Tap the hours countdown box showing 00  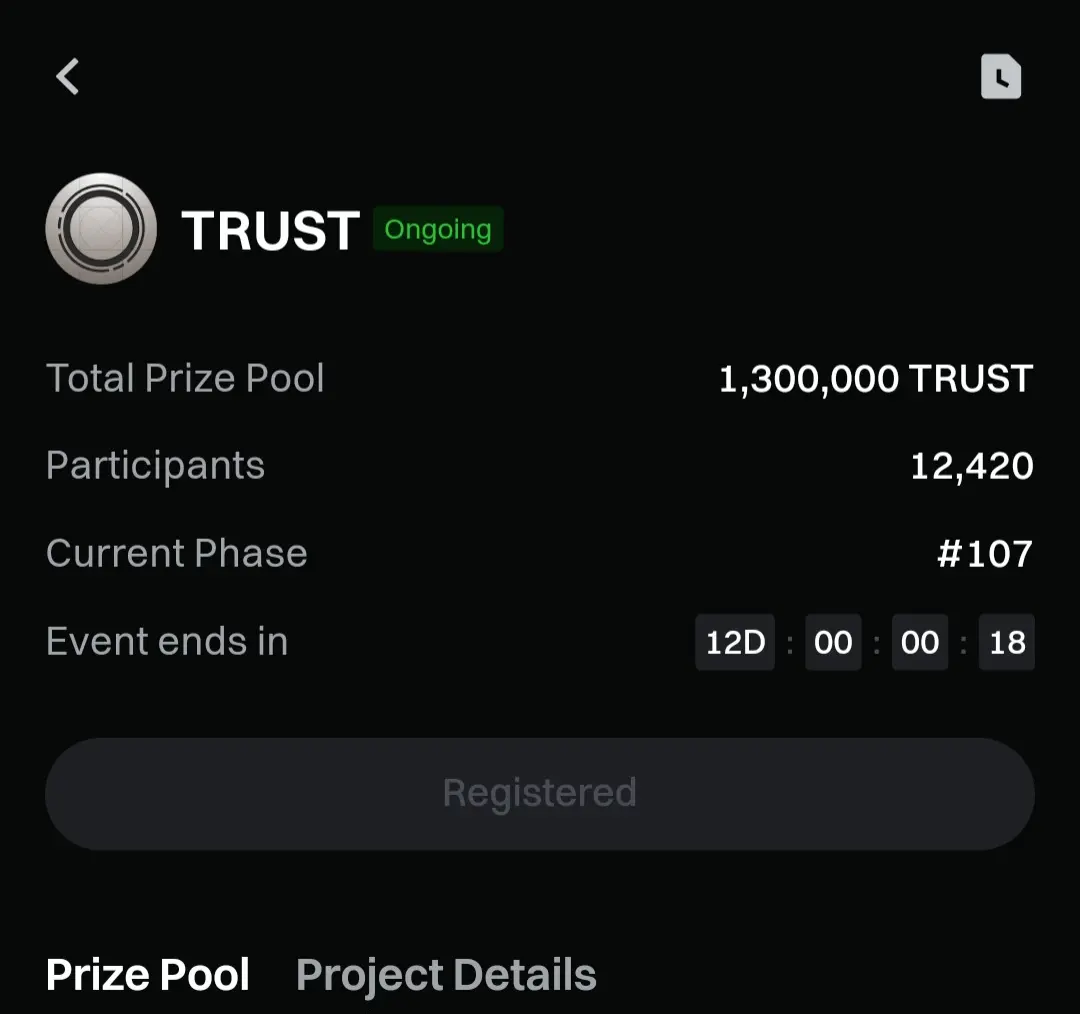point(833,642)
